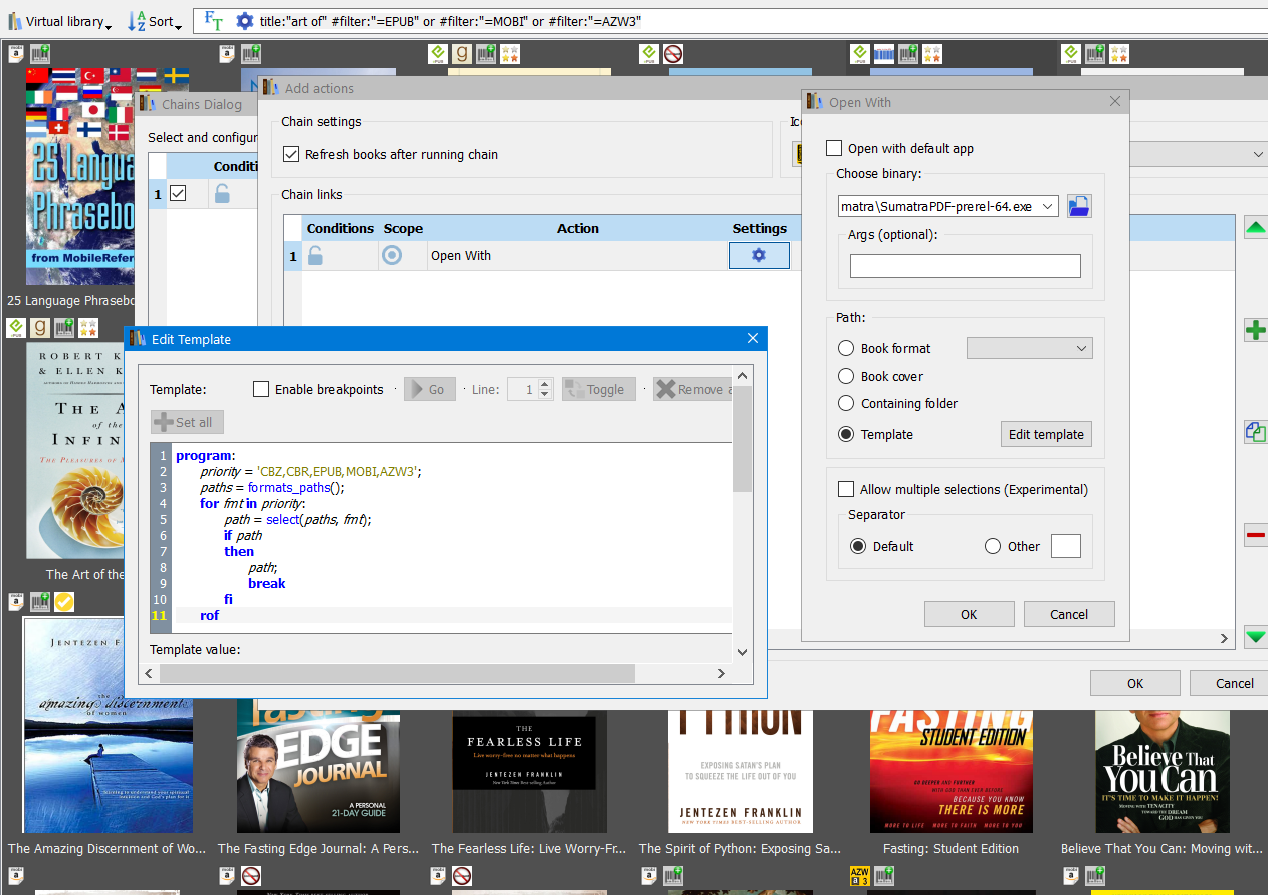Click Scope target icon in chain link row
This screenshot has height=895, width=1268.
coord(392,256)
